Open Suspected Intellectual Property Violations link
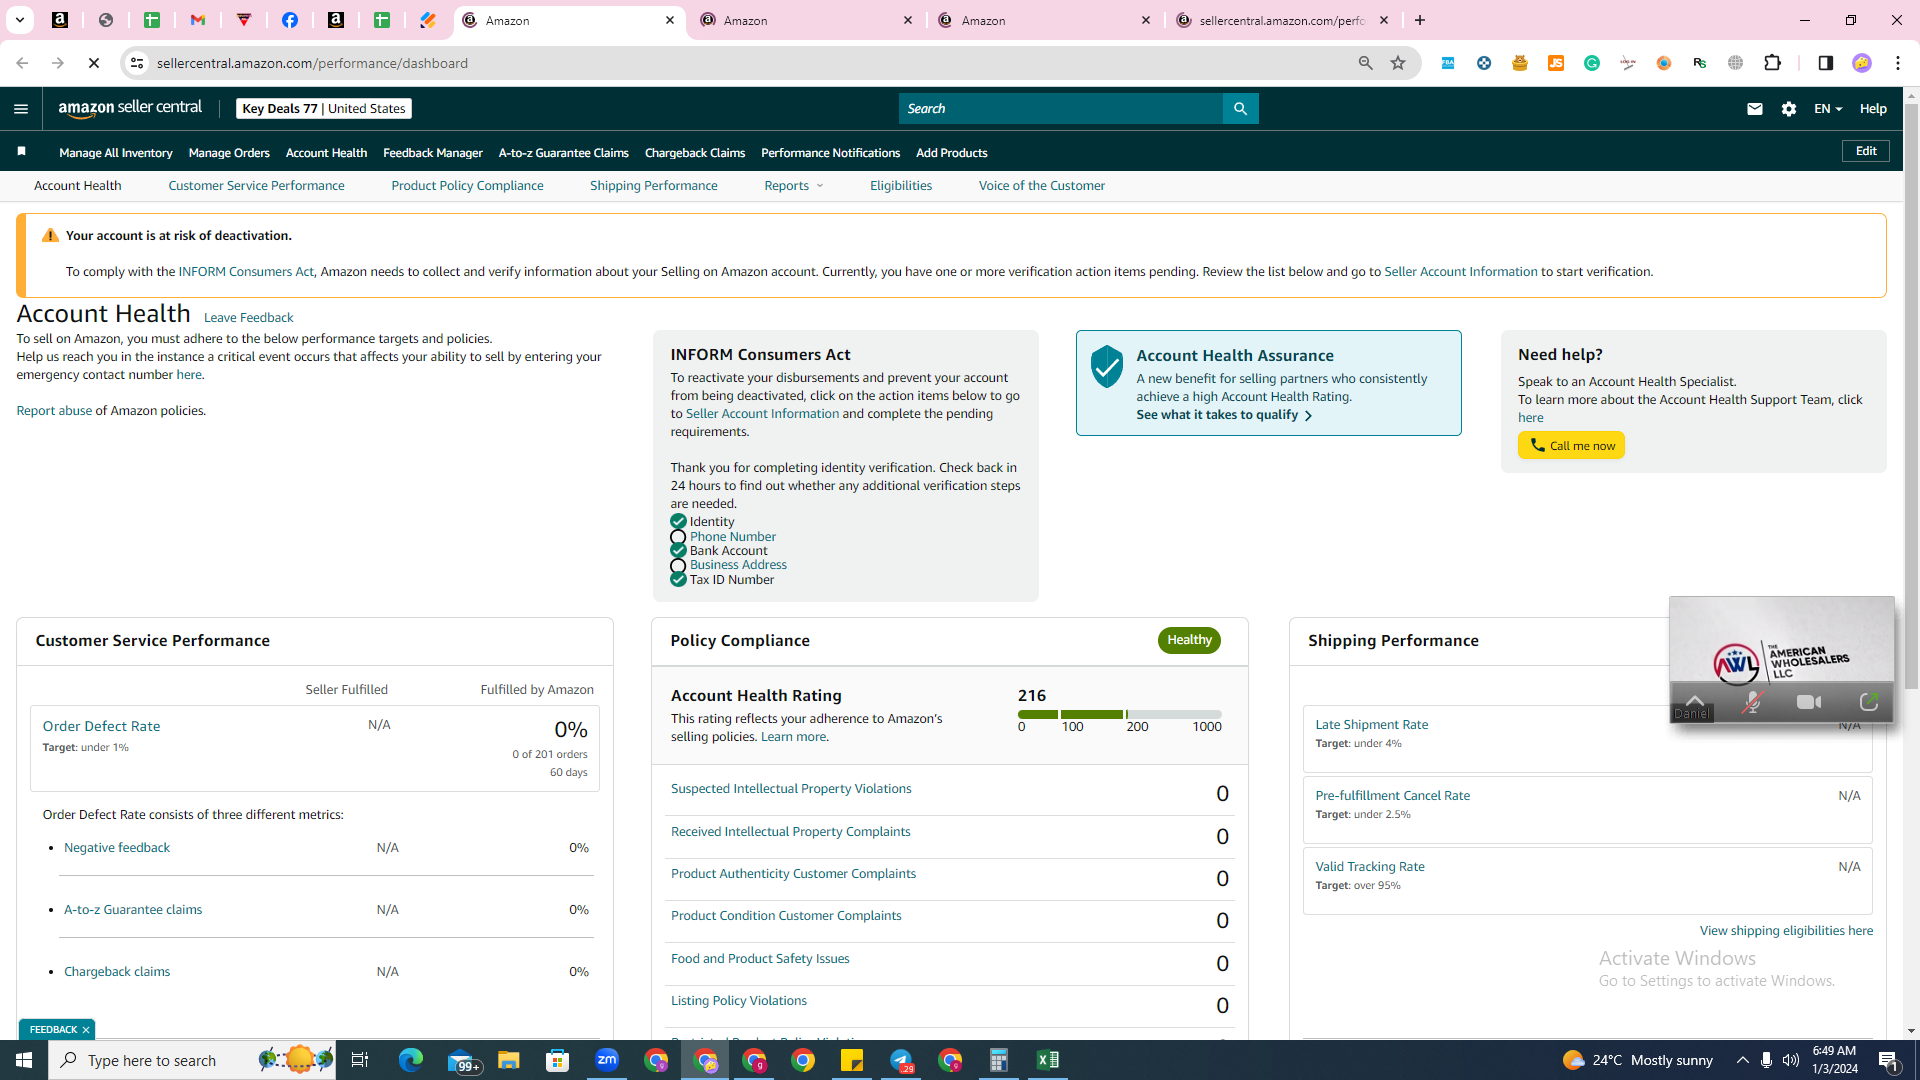 [x=791, y=789]
